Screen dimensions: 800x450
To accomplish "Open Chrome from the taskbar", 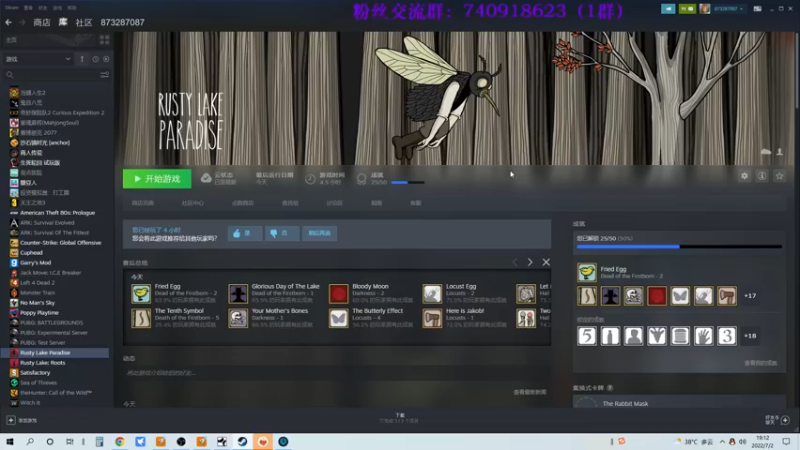I will 119,441.
